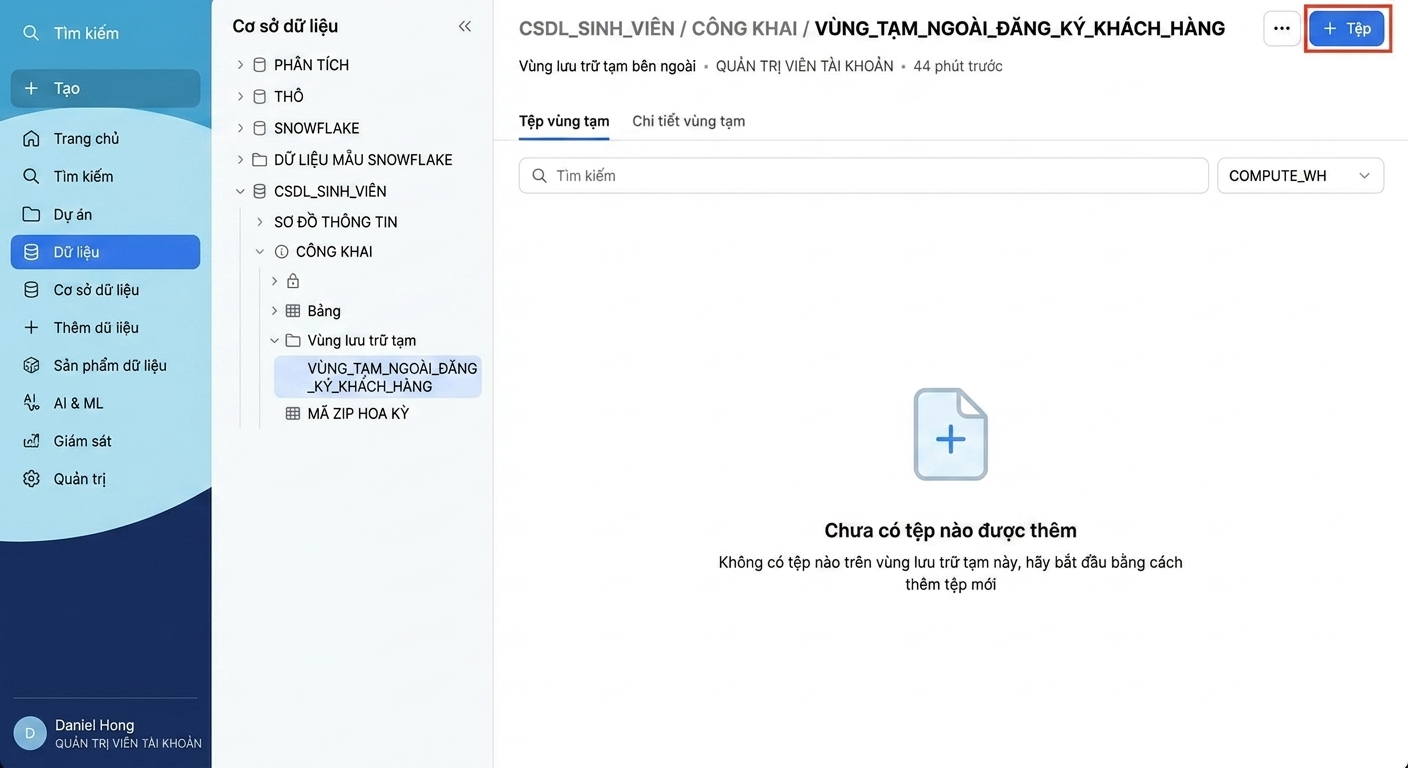Click folder icon of DỮ LIỆU MẪU SNOWFLAKE
The height and width of the screenshot is (768, 1408).
click(x=260, y=160)
